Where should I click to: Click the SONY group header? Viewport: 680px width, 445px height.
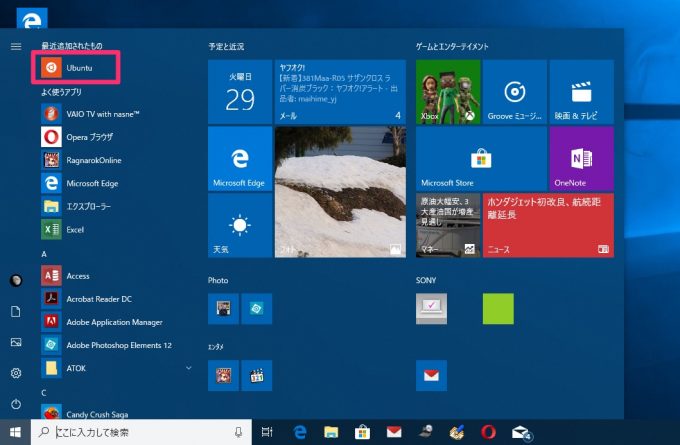426,280
